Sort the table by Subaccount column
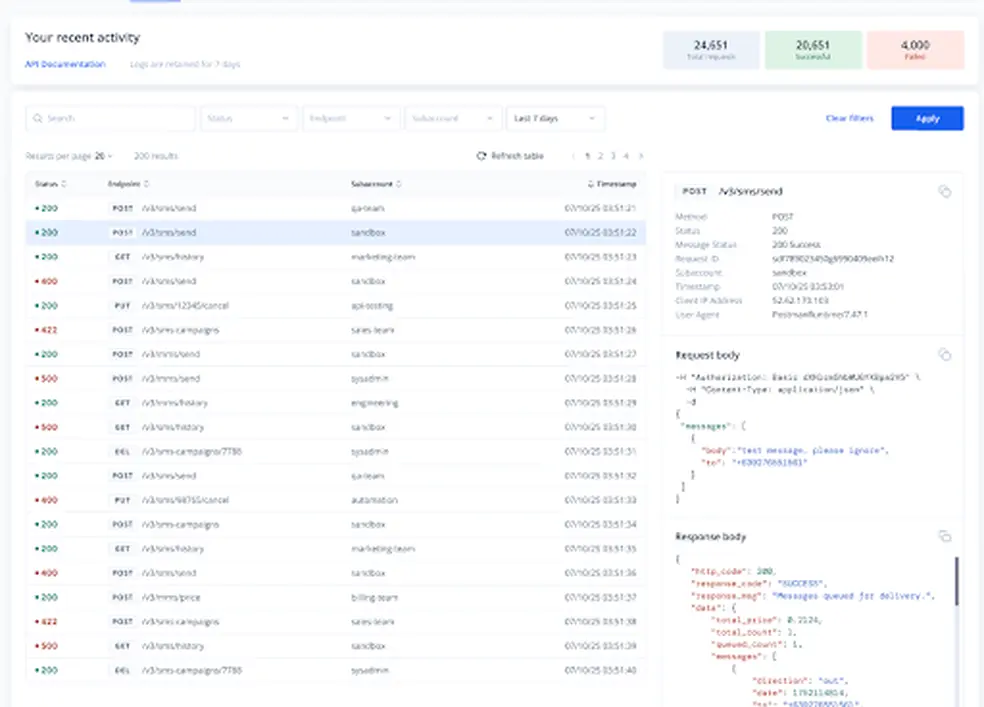Viewport: 984px width, 707px height. pos(376,184)
